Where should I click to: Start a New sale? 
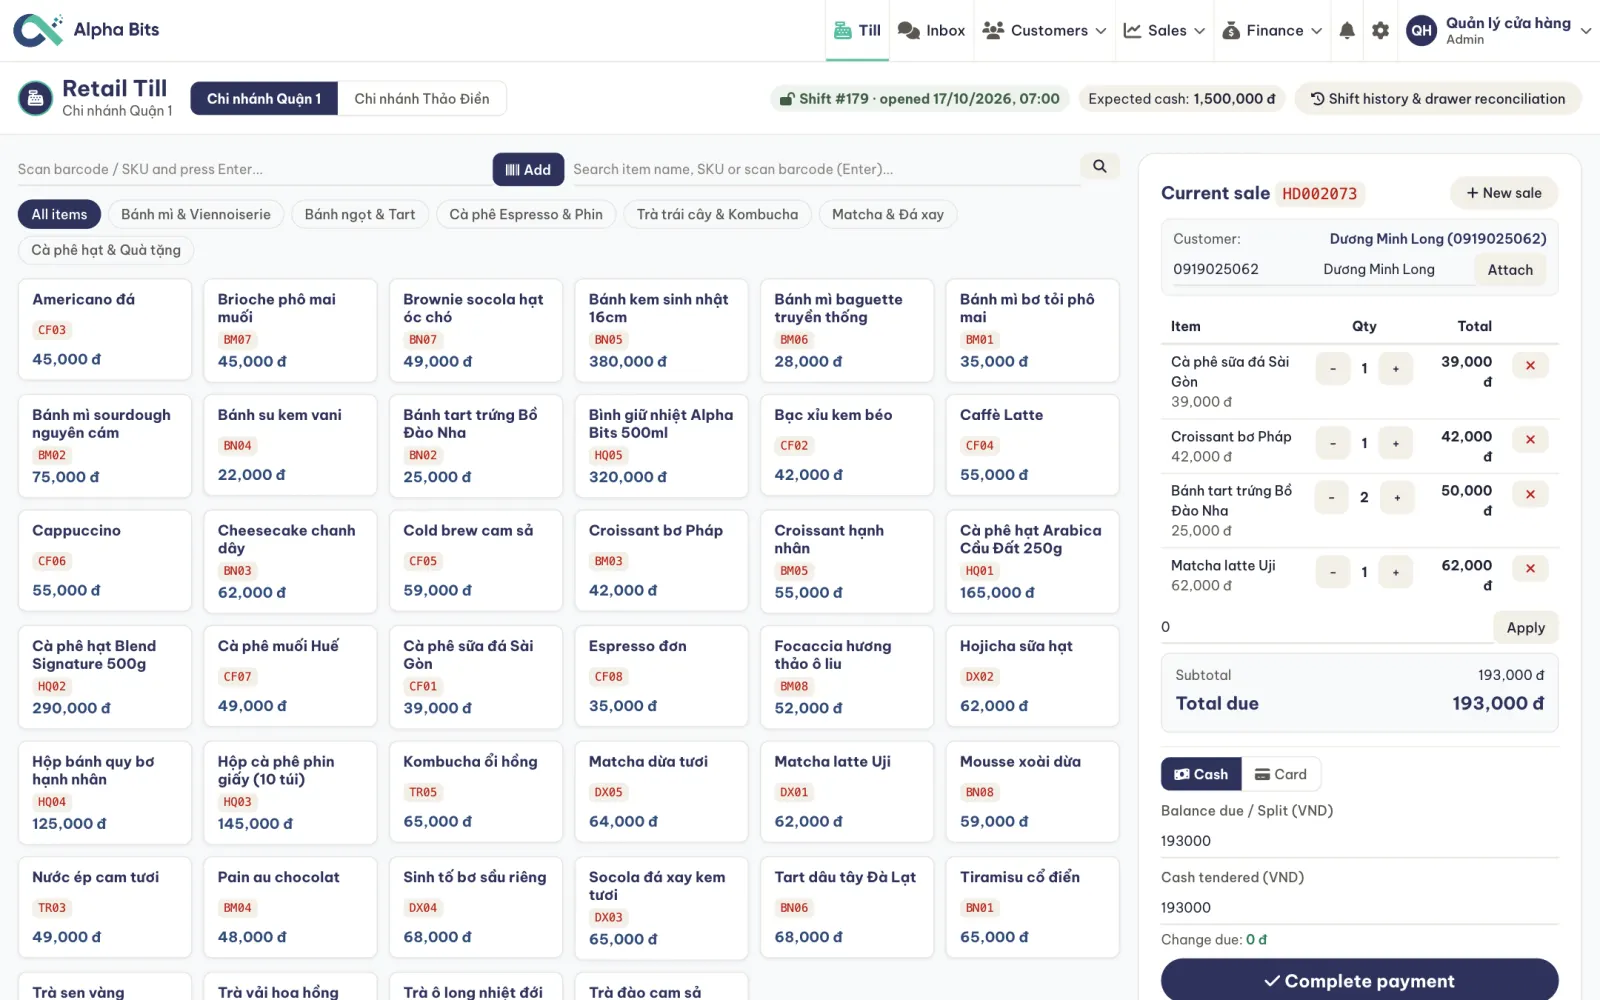pyautogui.click(x=1504, y=193)
